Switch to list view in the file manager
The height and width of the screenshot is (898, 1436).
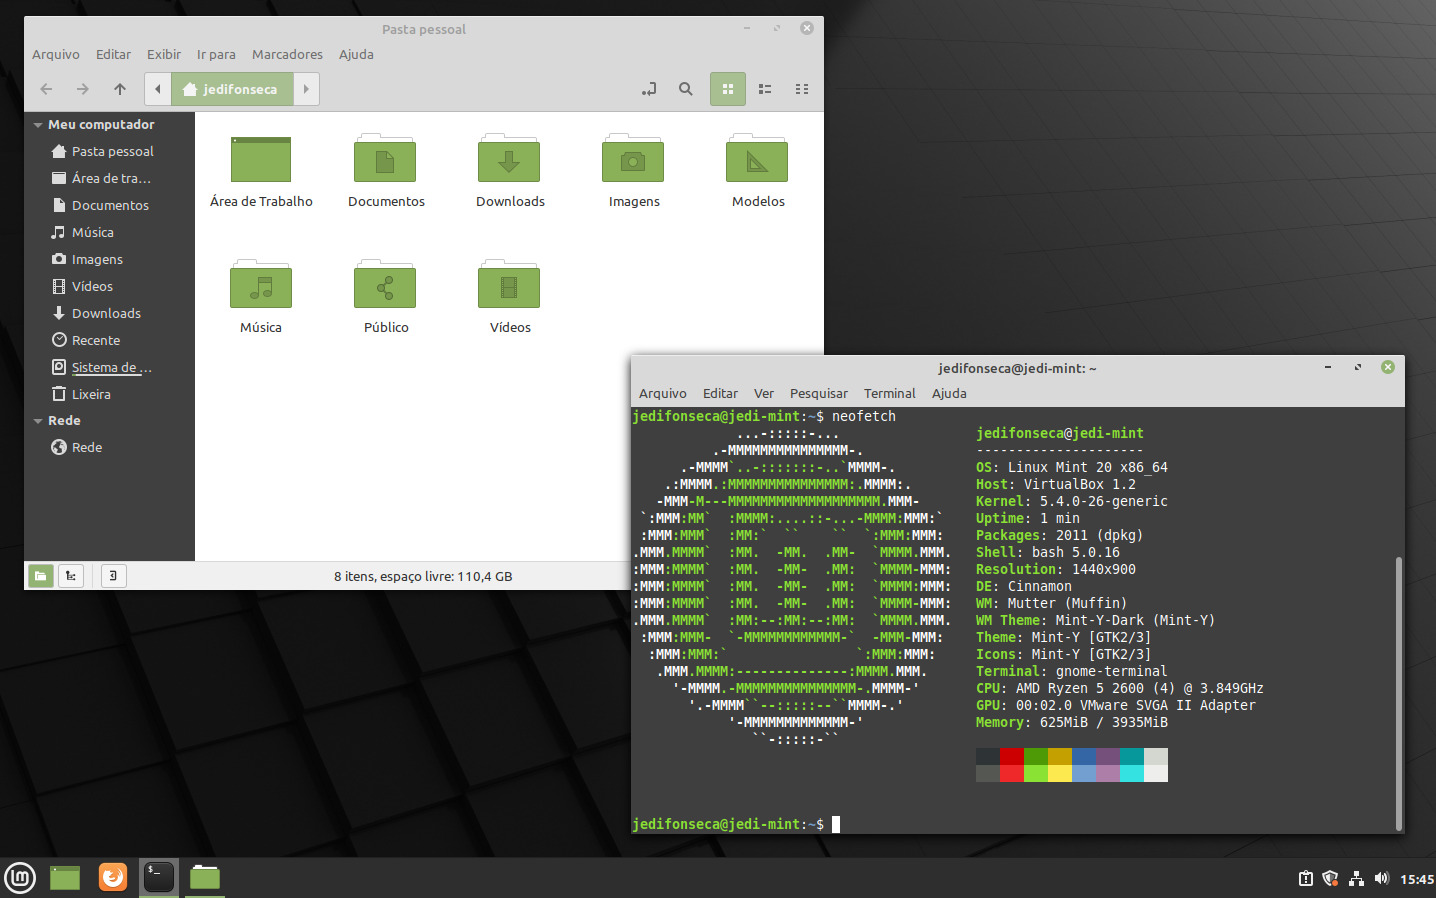coord(764,88)
